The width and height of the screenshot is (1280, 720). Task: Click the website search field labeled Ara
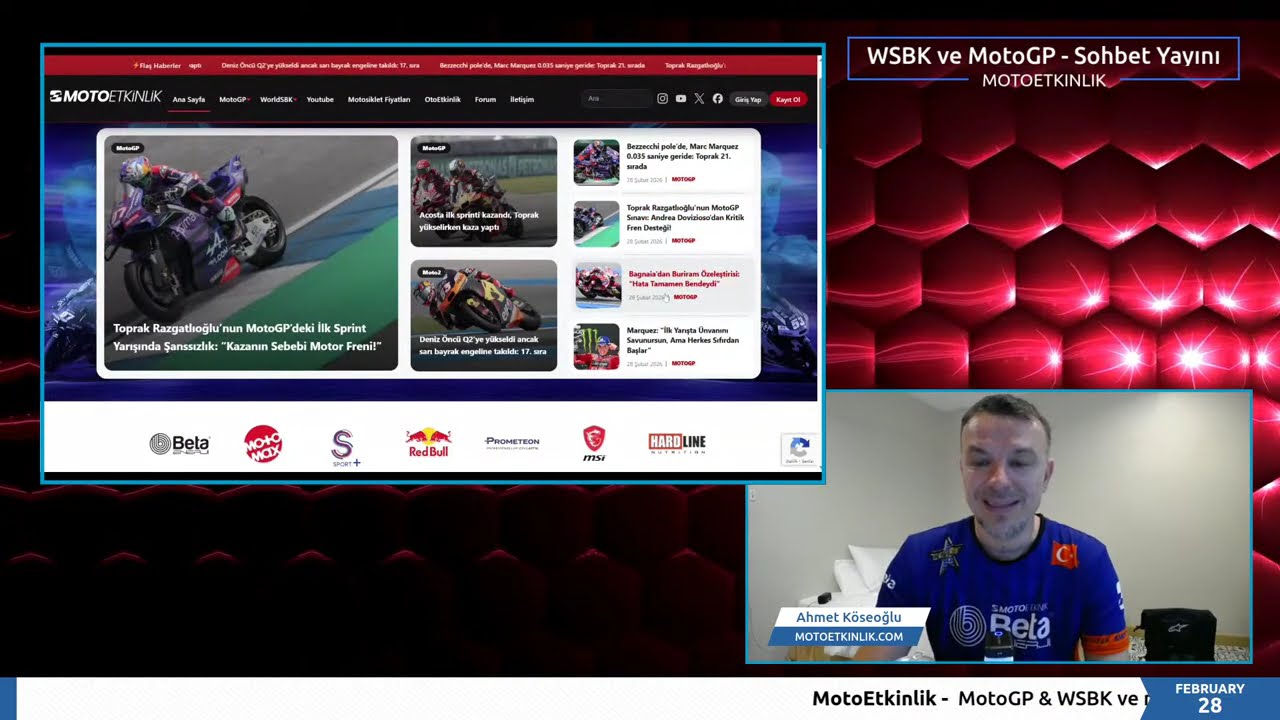coord(616,99)
